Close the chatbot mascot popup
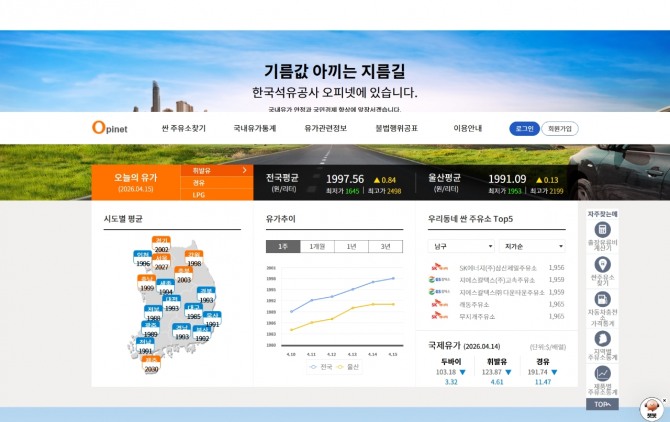This screenshot has width=670, height=422. 664,400
